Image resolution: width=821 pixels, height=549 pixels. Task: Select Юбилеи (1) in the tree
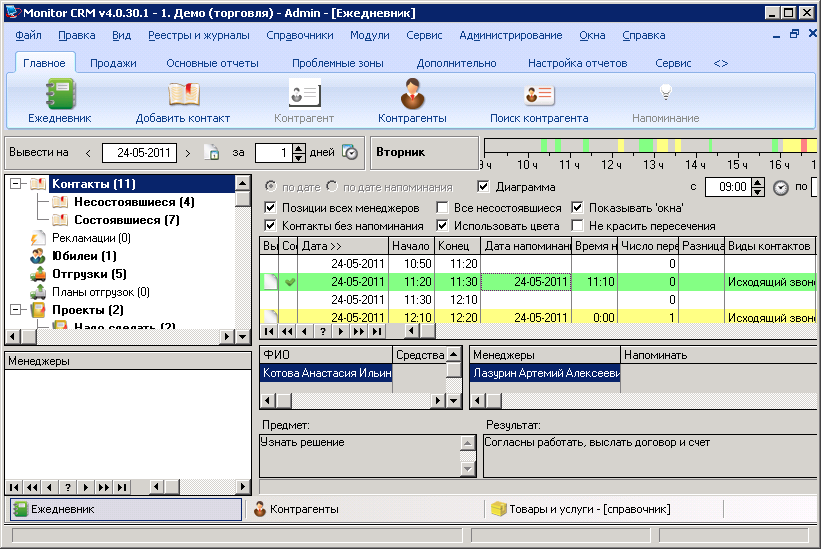85,256
